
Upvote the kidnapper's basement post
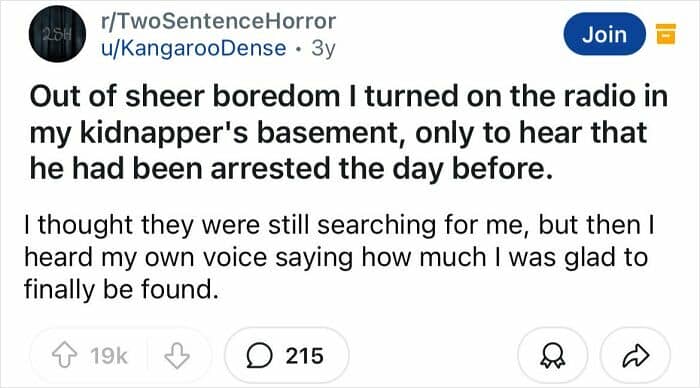65,355
